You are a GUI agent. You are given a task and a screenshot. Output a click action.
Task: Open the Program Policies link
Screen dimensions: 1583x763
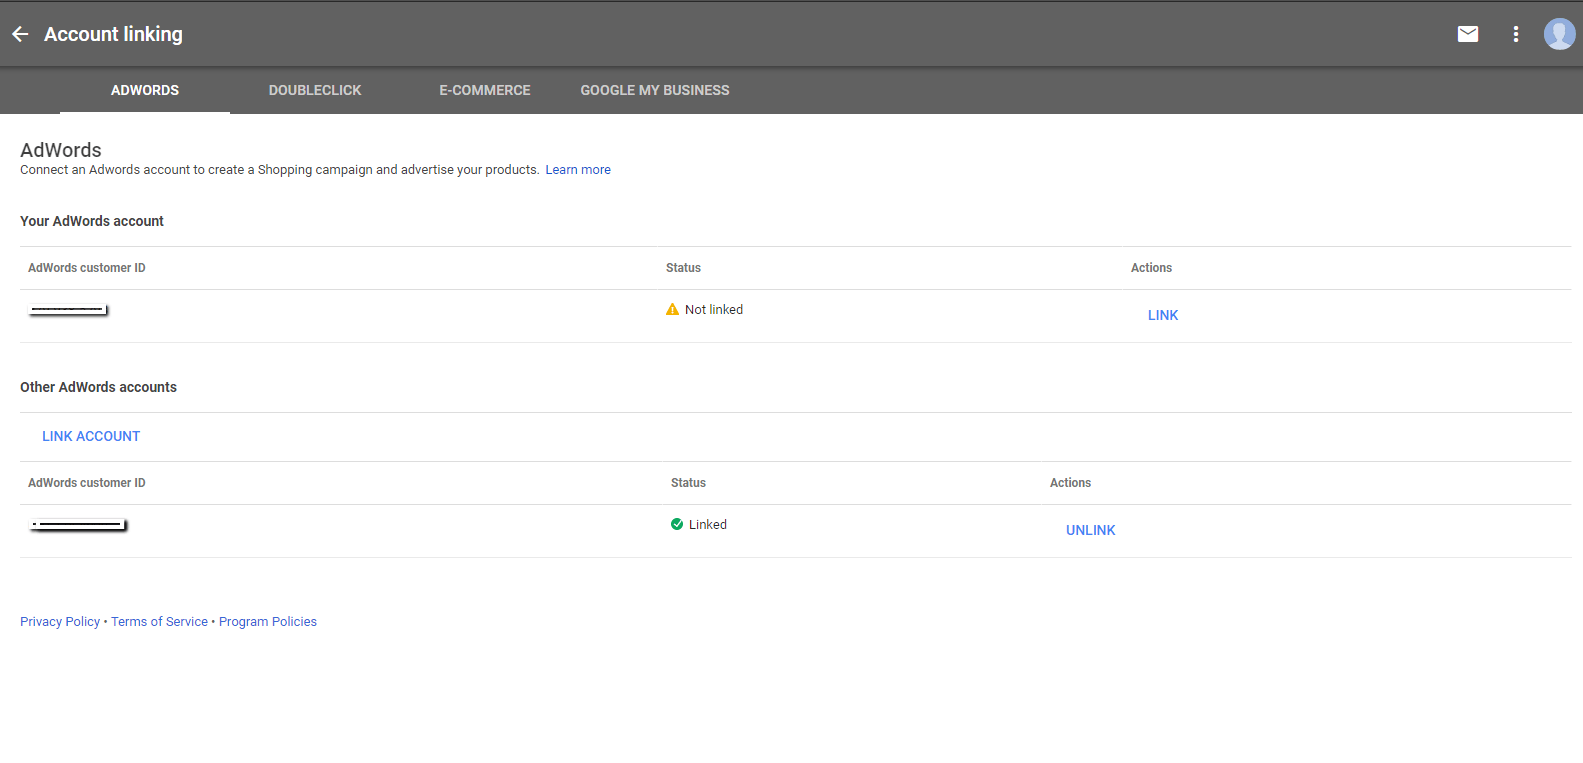pos(268,621)
